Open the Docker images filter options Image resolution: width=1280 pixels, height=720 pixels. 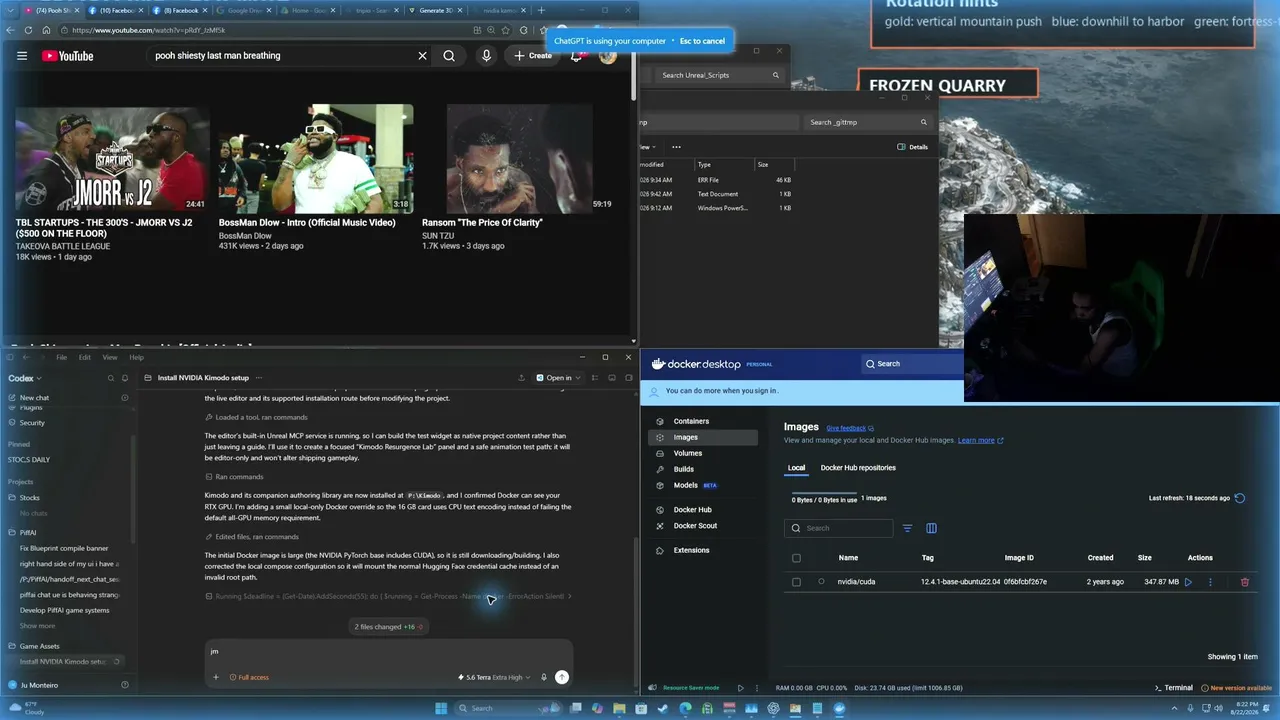(907, 528)
